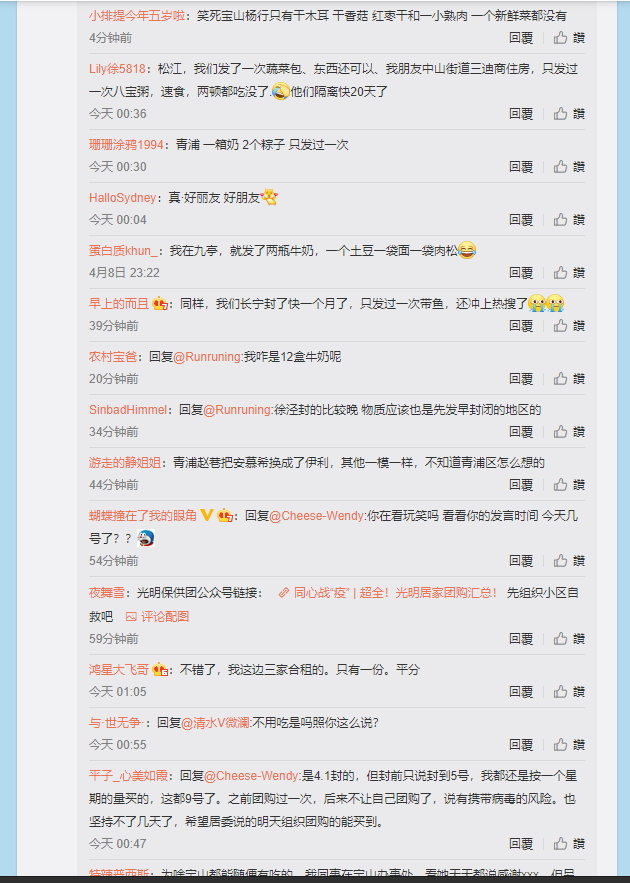The height and width of the screenshot is (883, 630).
Task: Open the @Cheese-Wendy mention in 蝴蝶's reply
Action: (x=318, y=516)
